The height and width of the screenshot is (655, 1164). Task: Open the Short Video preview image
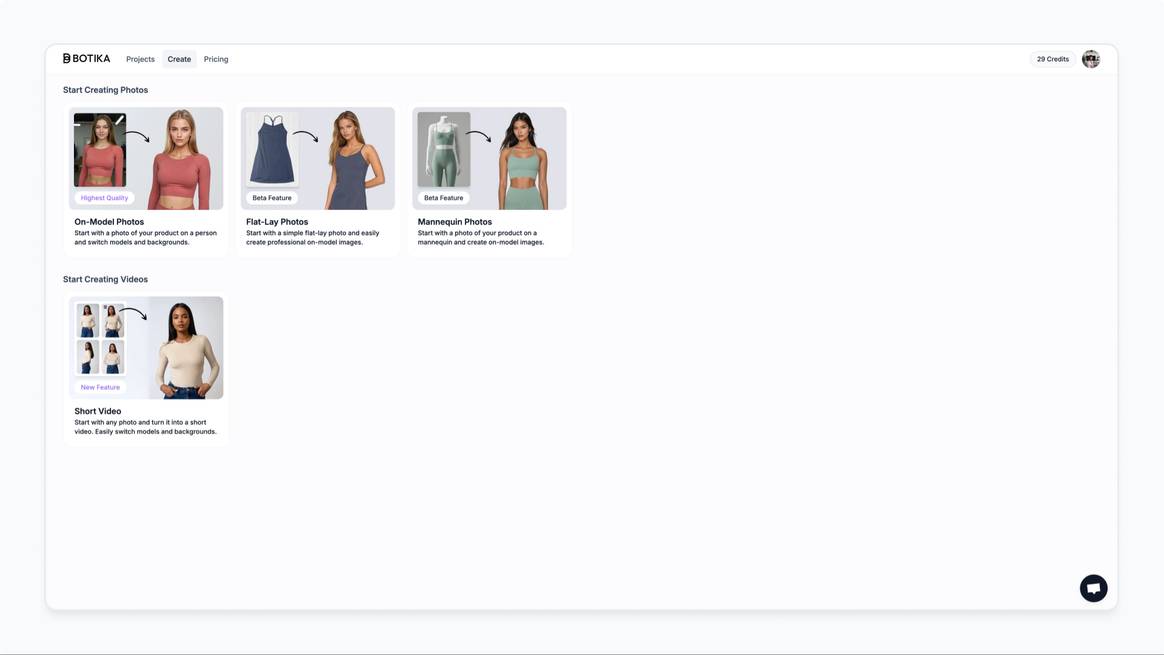click(x=146, y=348)
